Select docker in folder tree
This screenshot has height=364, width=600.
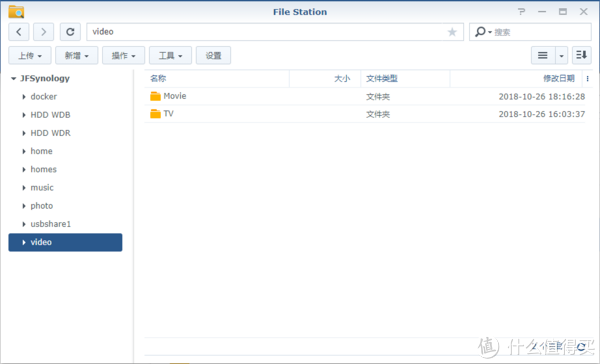click(x=44, y=97)
